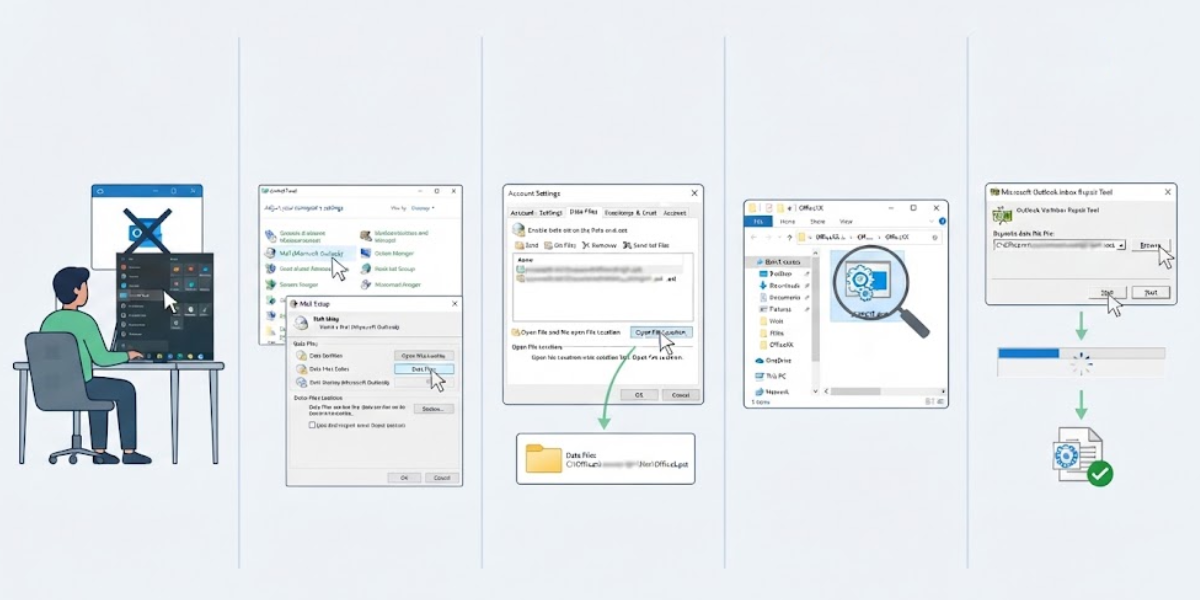The image size is (1200, 600).
Task: Open the View tab in File Explorer
Action: point(846,221)
